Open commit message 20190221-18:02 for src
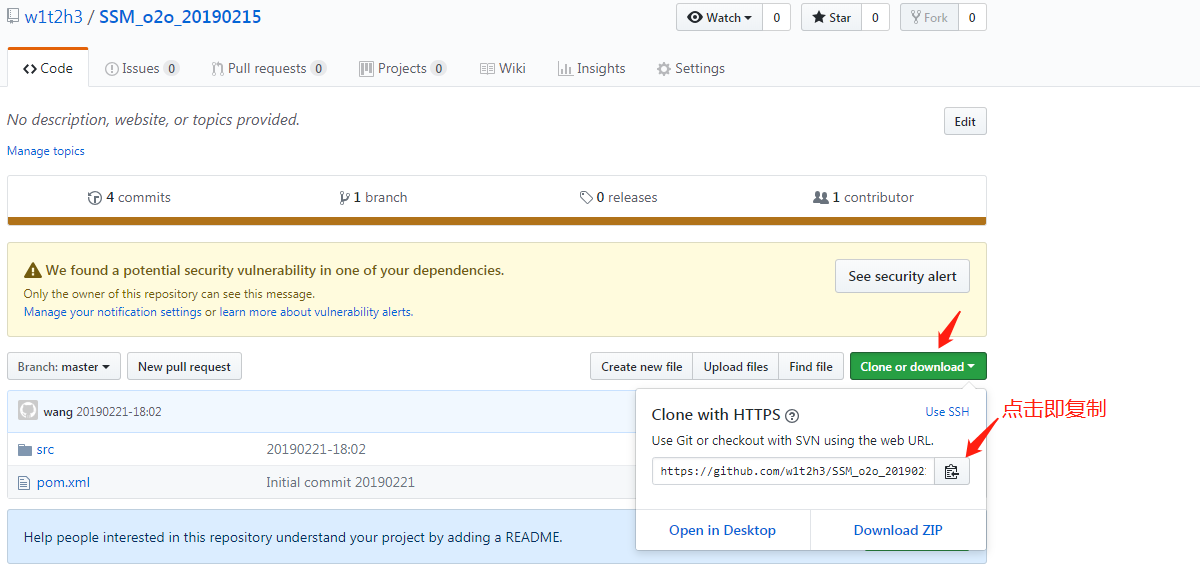The width and height of the screenshot is (1200, 570). click(x=316, y=450)
